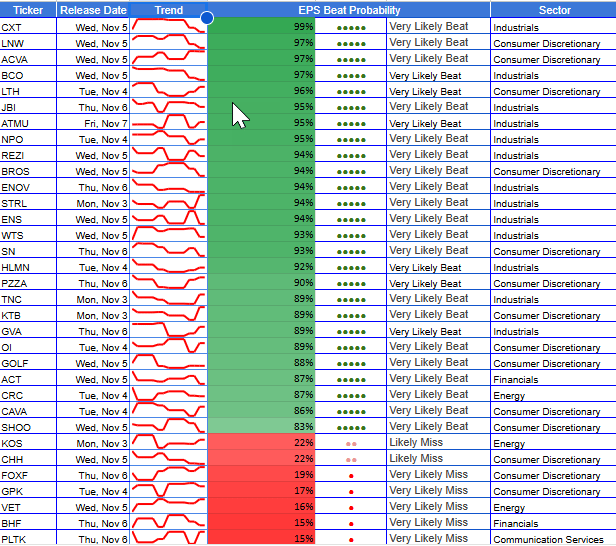Click the BCO ticker cell
The width and height of the screenshot is (616, 546).
coord(28,75)
